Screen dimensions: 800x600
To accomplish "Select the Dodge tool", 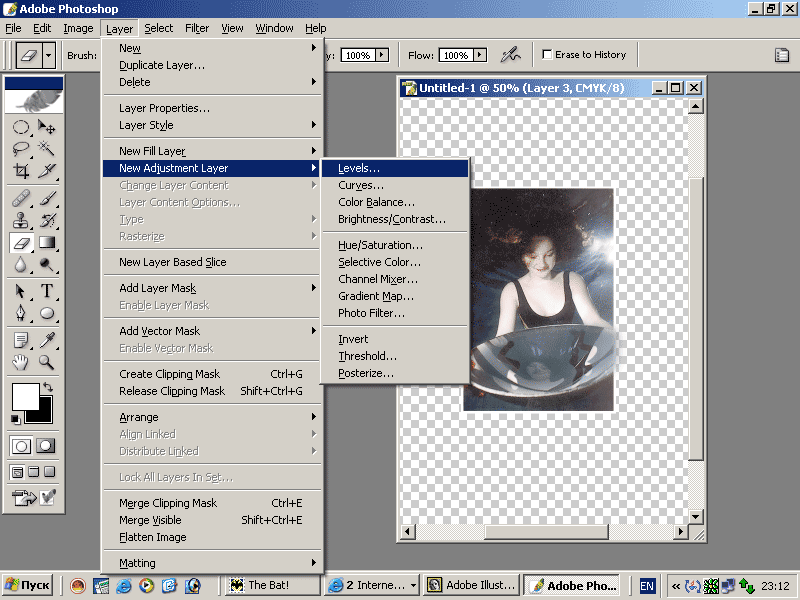I will pyautogui.click(x=47, y=265).
